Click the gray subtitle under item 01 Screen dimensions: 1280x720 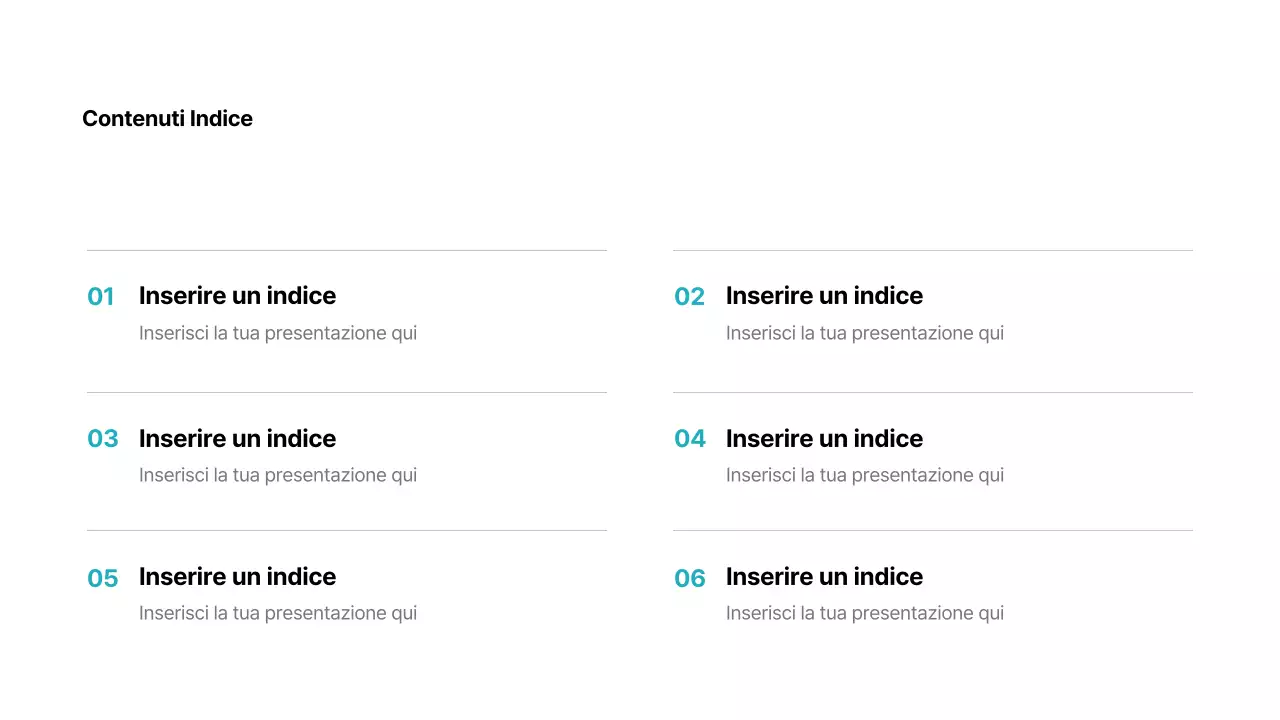point(278,333)
